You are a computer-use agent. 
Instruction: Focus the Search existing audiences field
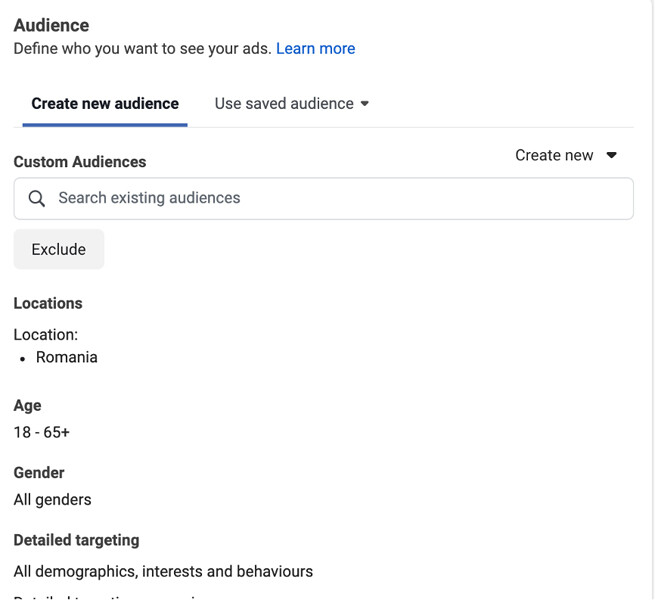tap(330, 198)
